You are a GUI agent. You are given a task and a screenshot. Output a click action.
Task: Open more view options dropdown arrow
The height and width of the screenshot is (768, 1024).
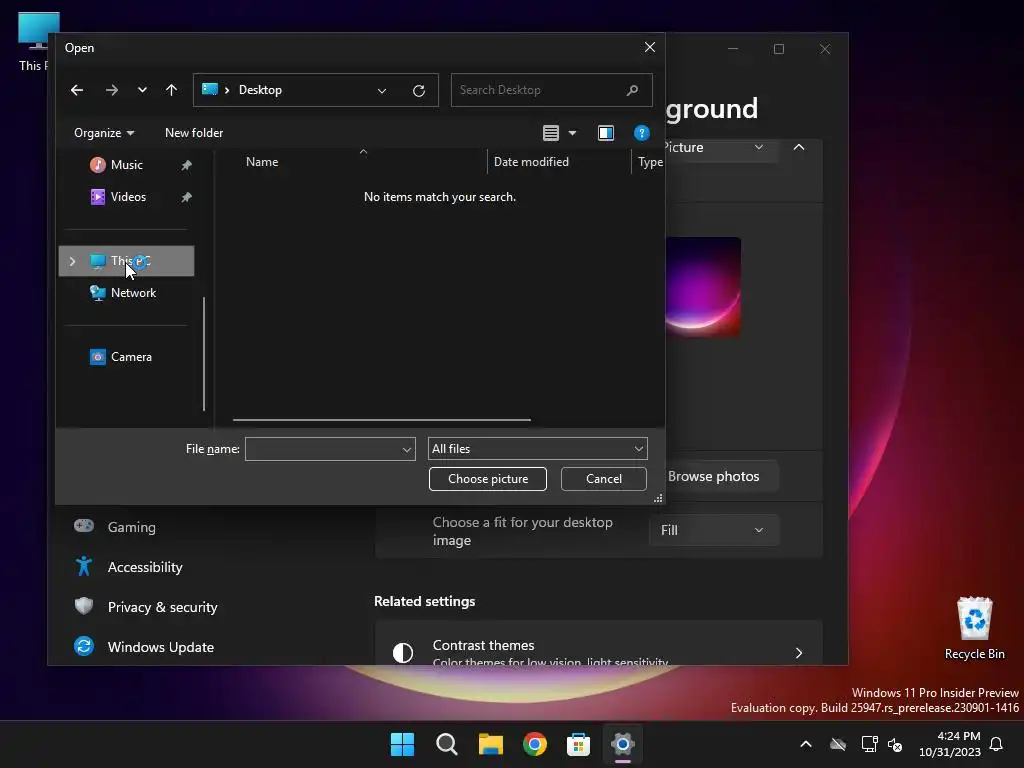(x=572, y=133)
